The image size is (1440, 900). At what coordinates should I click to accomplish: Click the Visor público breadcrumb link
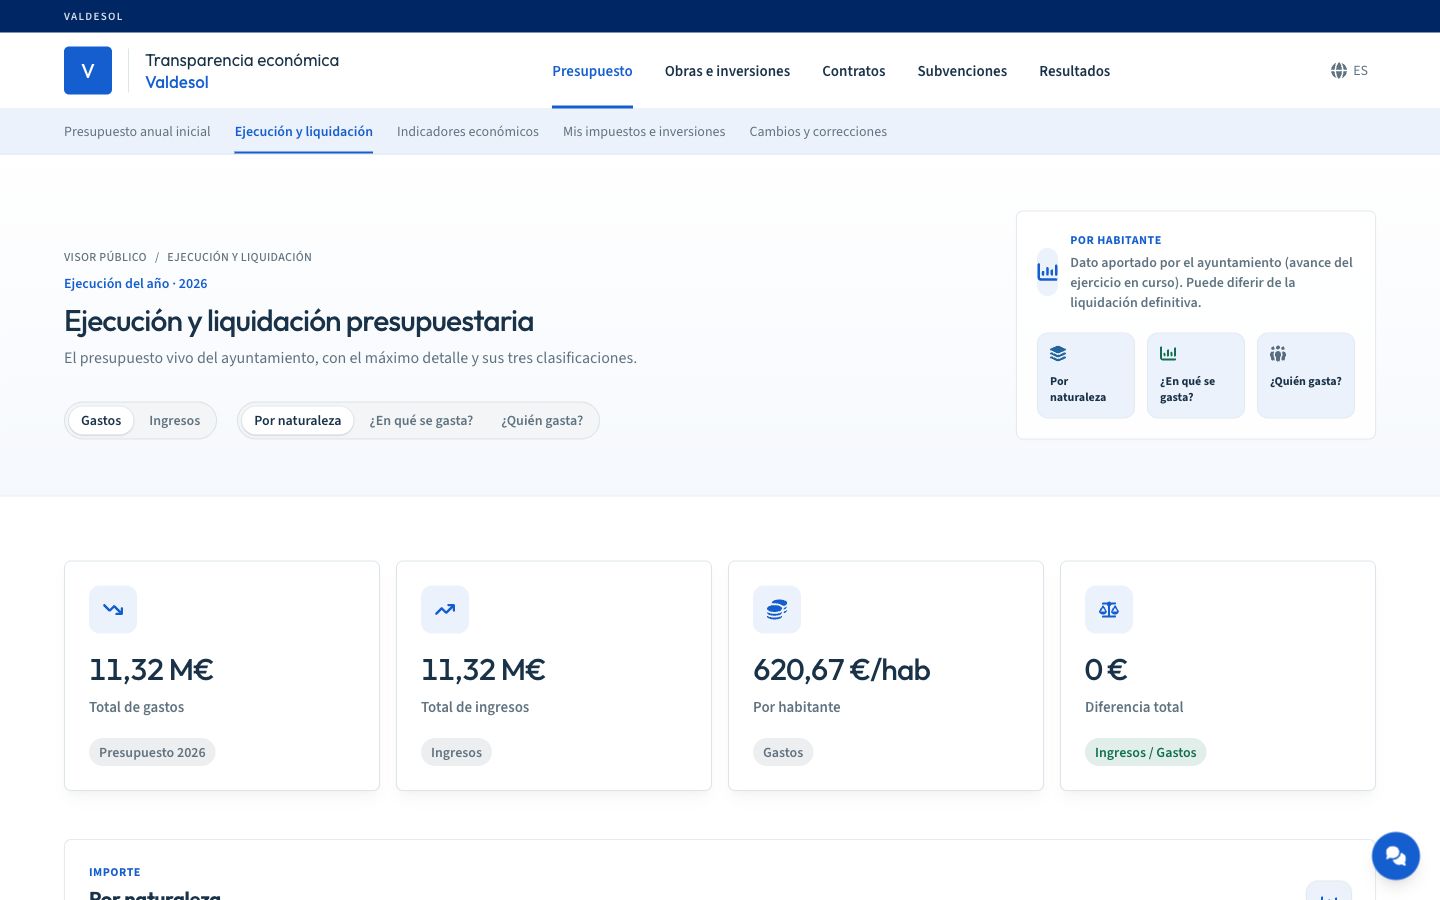pos(105,257)
